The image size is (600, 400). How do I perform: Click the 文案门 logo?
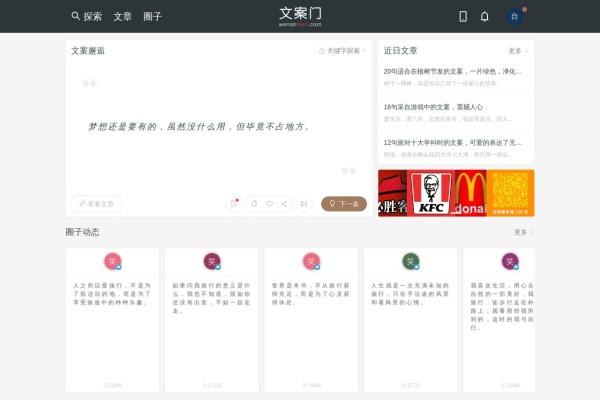(300, 15)
